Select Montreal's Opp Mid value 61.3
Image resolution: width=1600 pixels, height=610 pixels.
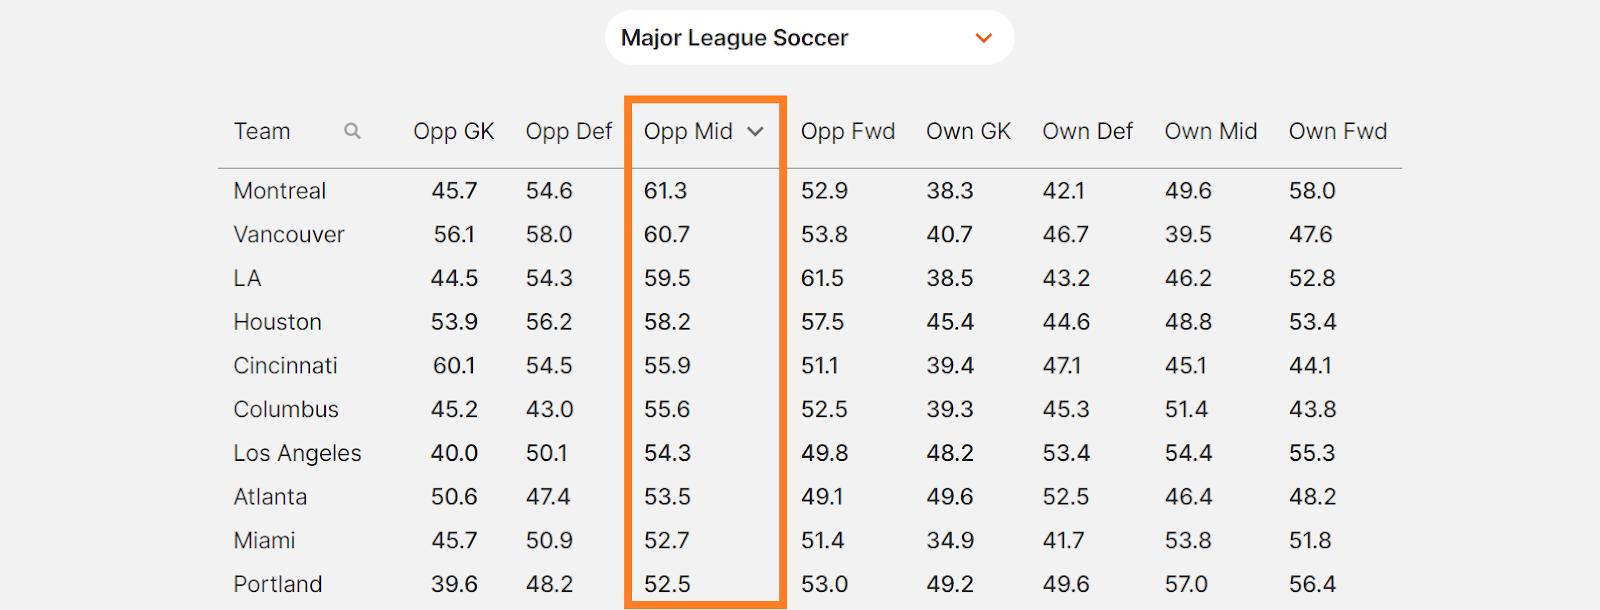point(666,191)
